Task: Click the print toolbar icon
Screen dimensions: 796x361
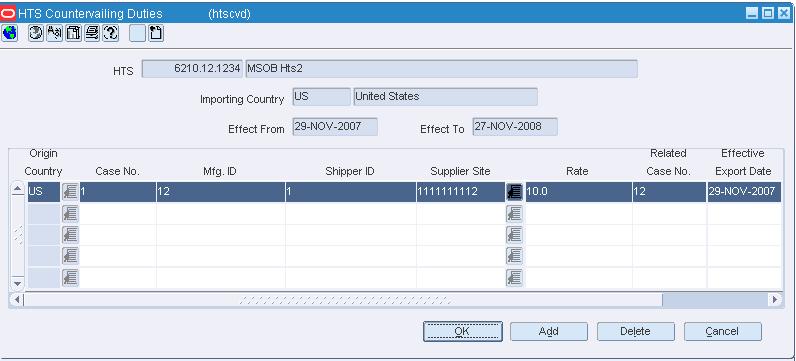Action: tap(92, 33)
